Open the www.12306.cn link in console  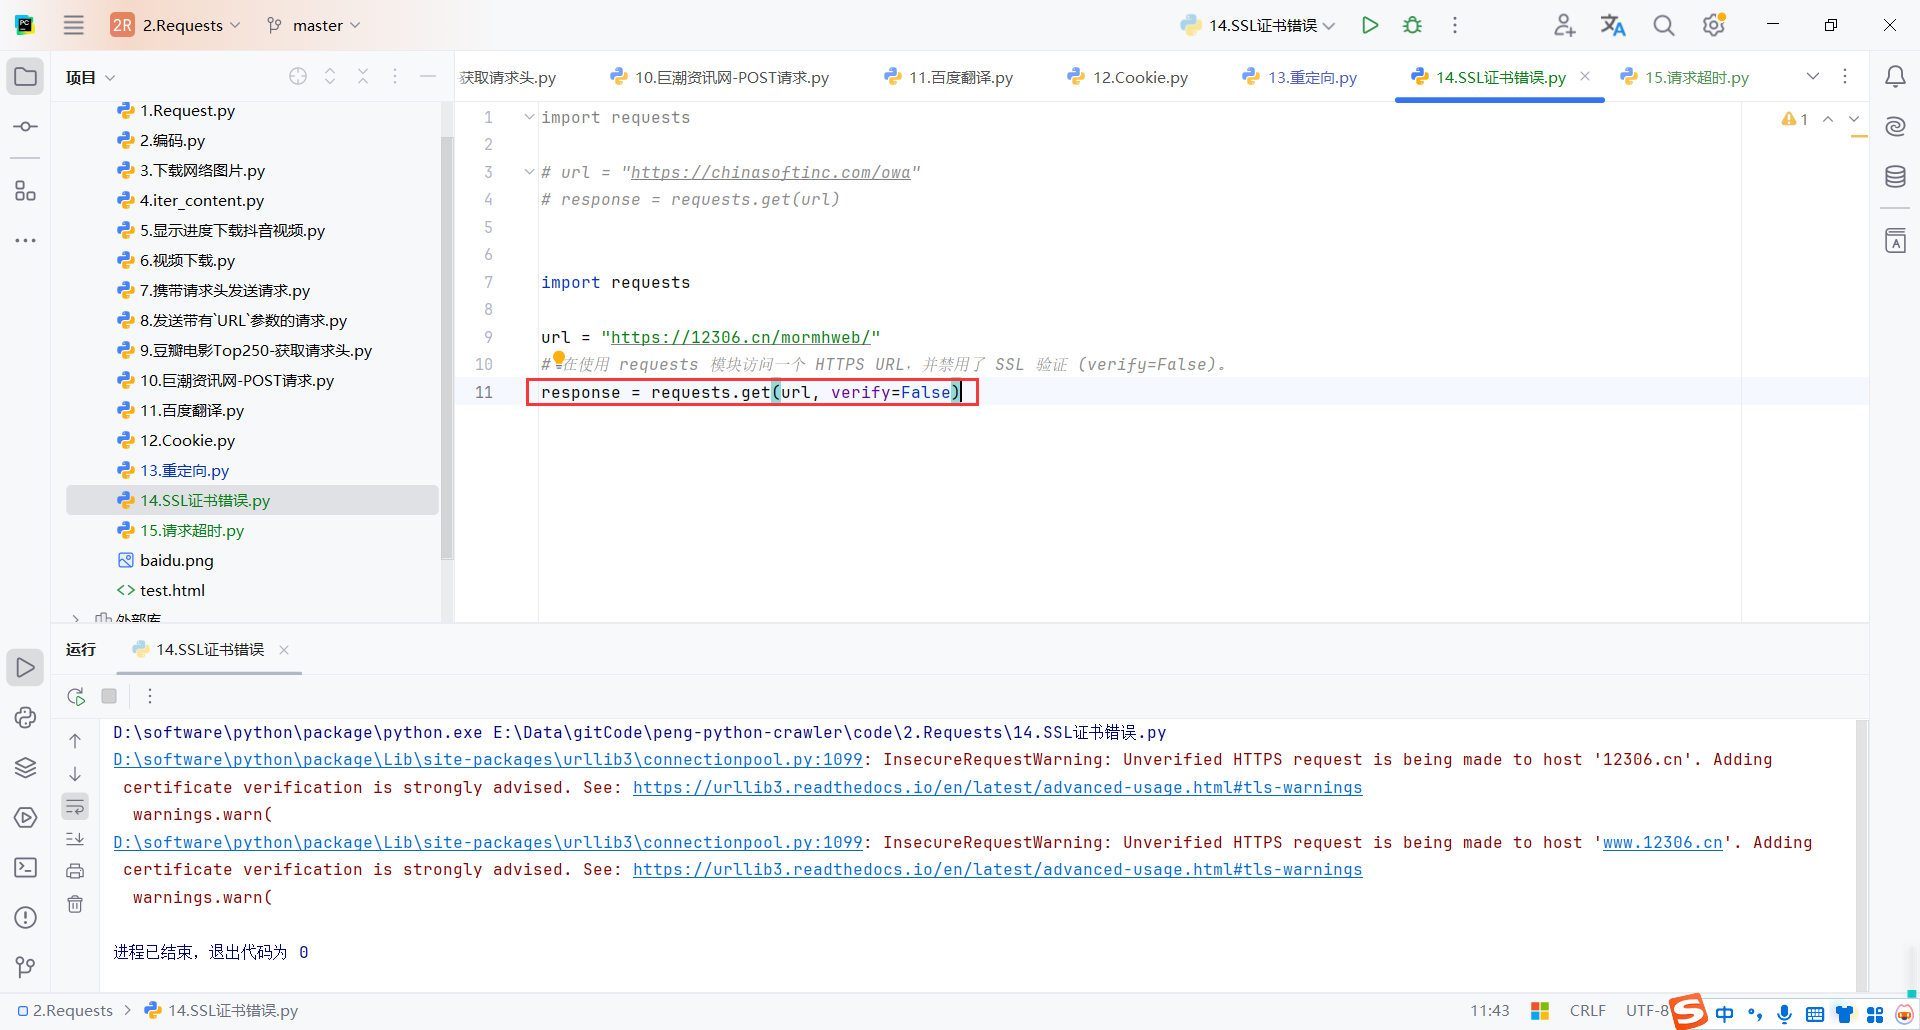(1662, 843)
